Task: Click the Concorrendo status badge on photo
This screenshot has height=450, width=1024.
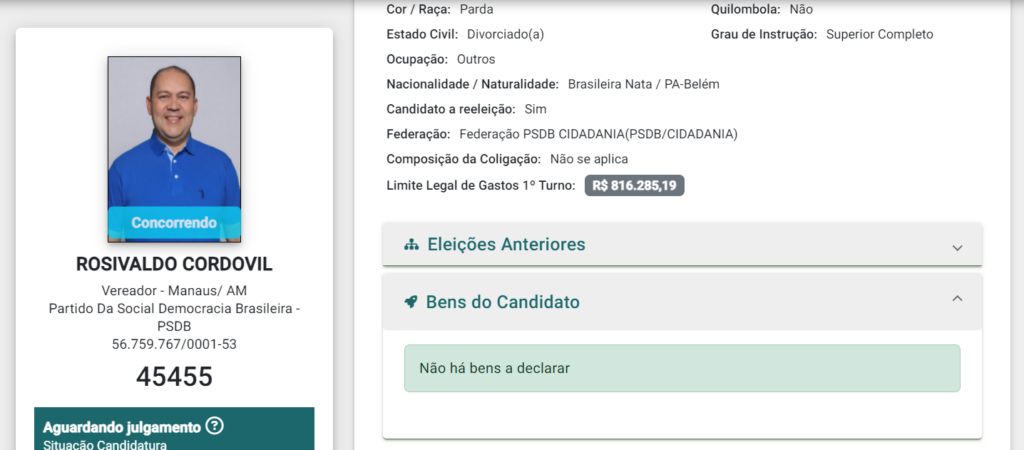Action: coord(174,223)
